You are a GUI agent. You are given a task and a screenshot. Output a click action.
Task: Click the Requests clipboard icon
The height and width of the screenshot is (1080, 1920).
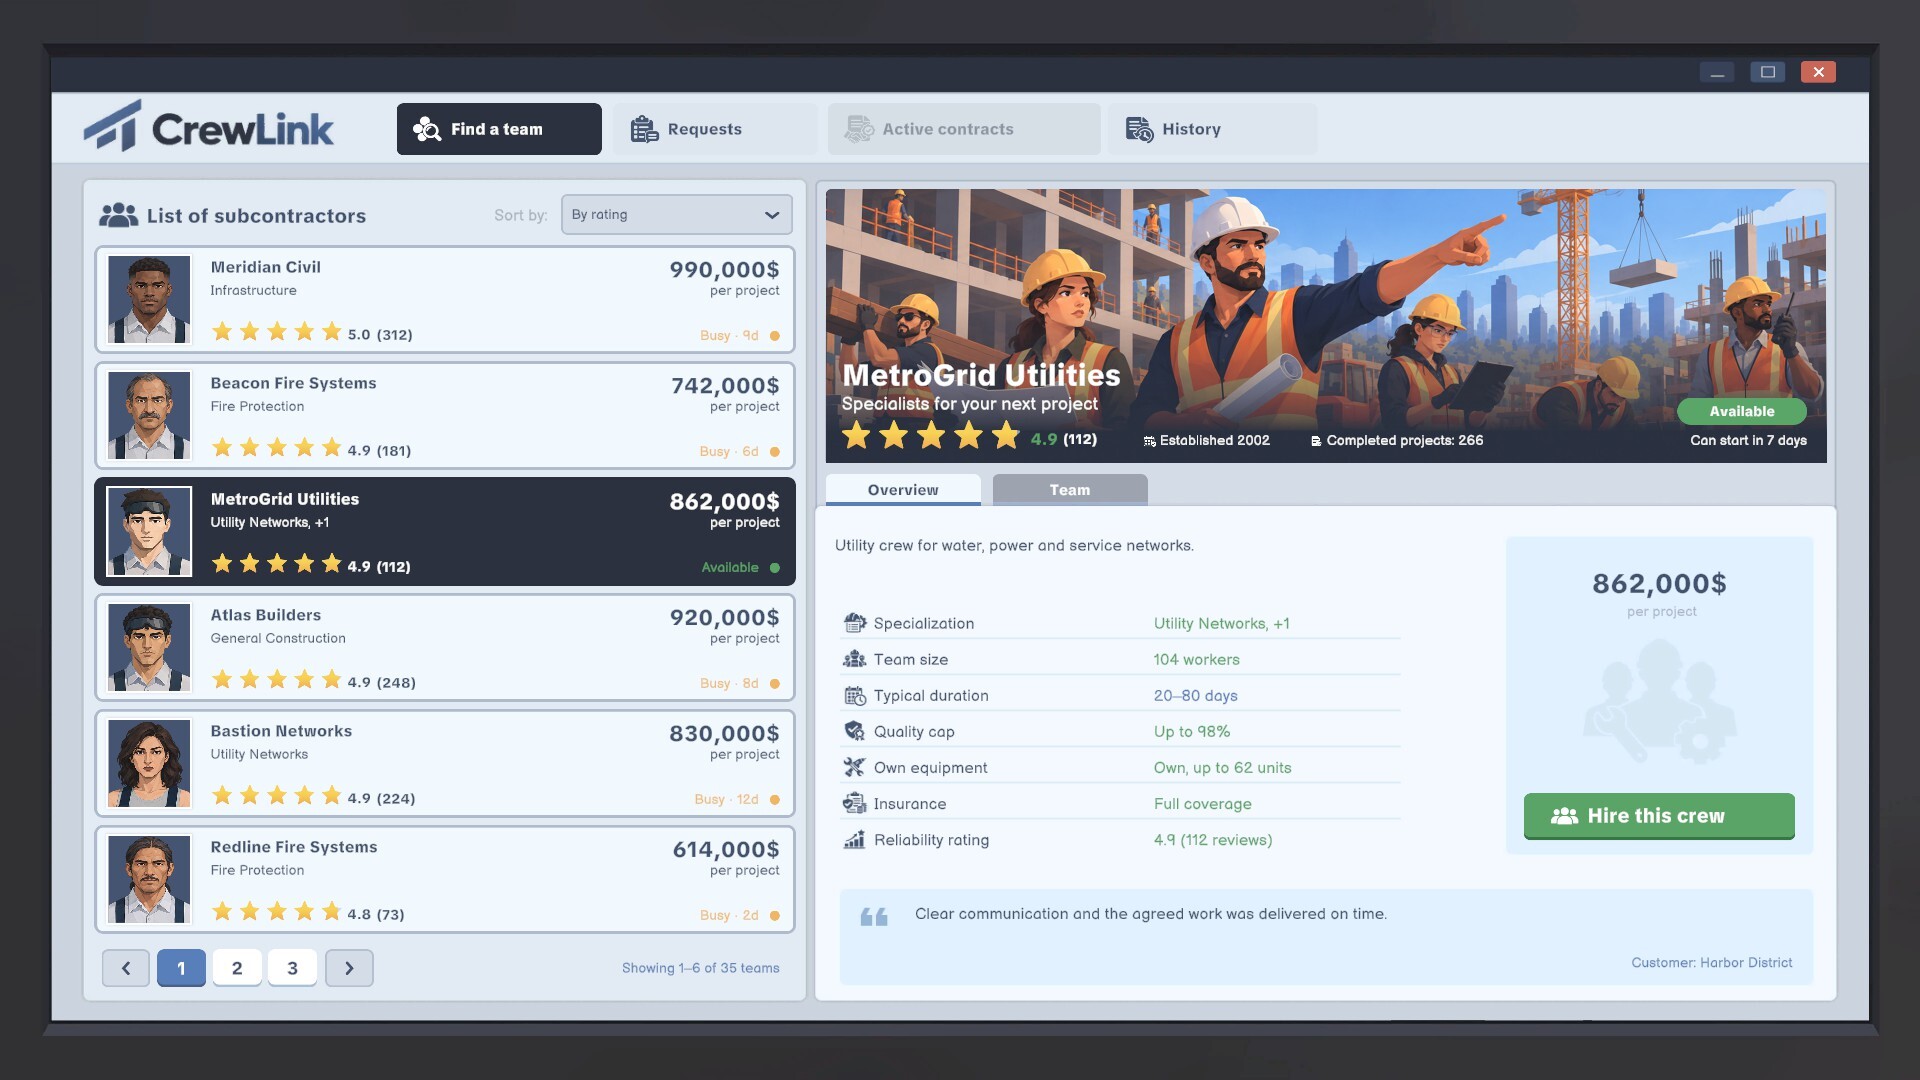[644, 129]
